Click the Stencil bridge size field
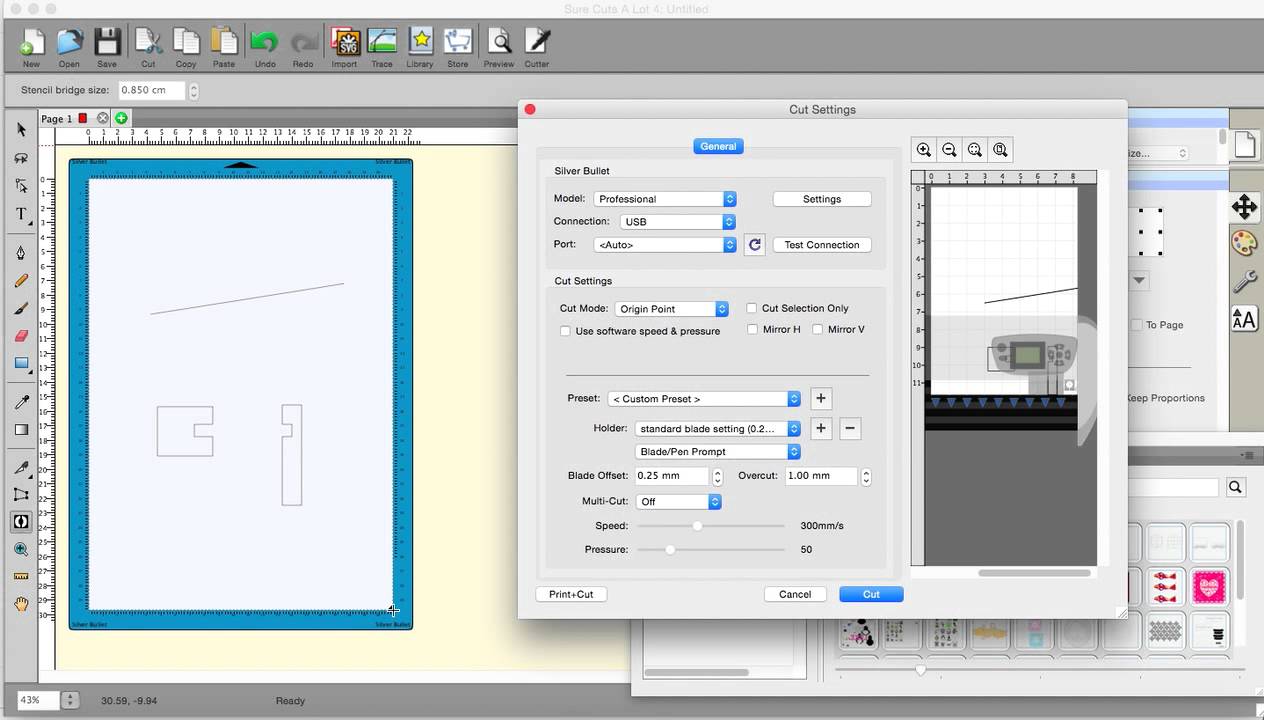Viewport: 1264px width, 720px height. tap(151, 90)
